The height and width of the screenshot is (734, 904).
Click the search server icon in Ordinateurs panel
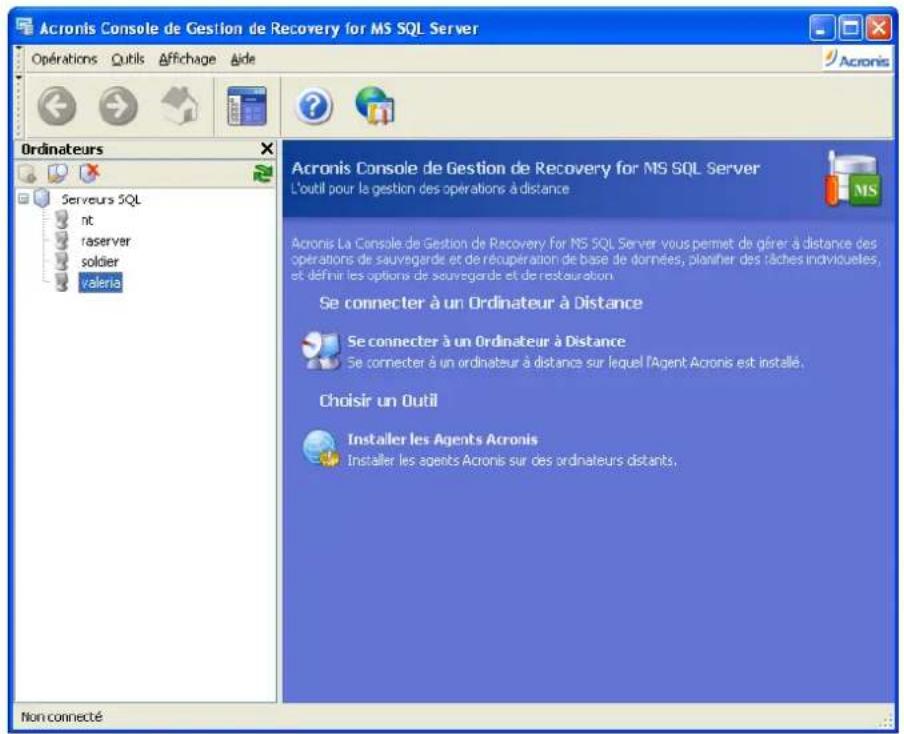click(58, 173)
